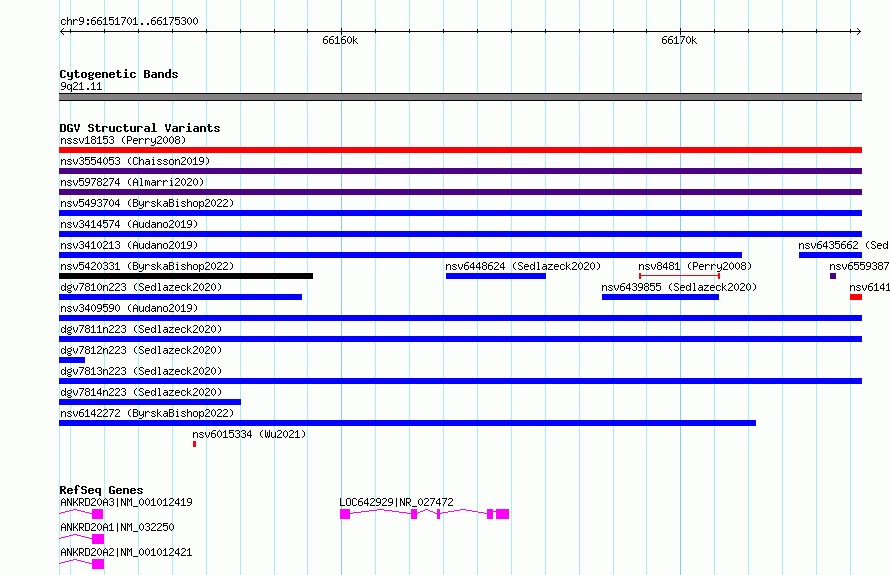The height and width of the screenshot is (575, 890).
Task: Click the thin red nsv8481 variant line
Action: coord(679,276)
